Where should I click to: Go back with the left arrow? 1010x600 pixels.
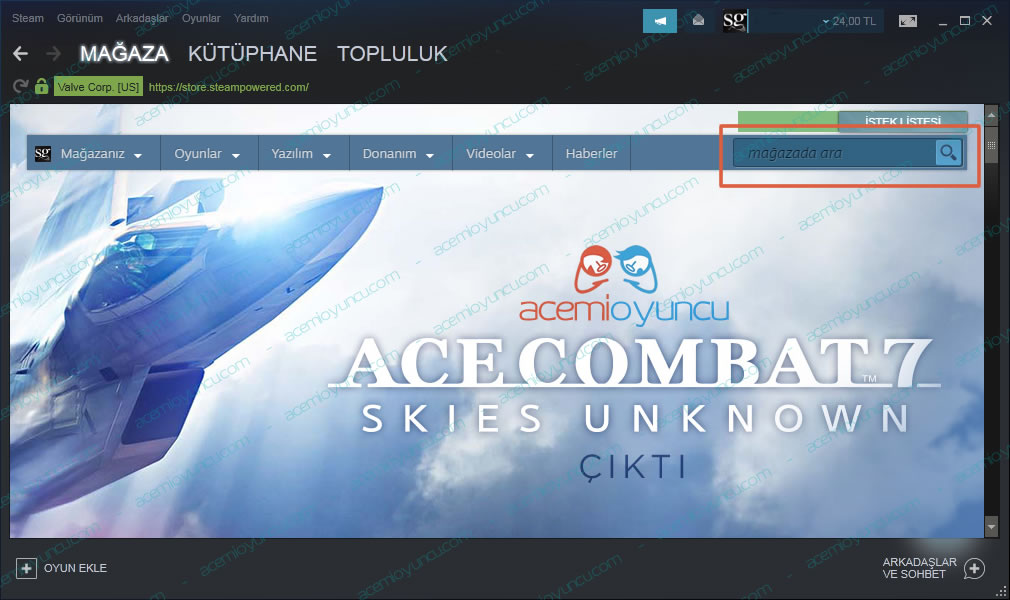pyautogui.click(x=21, y=53)
